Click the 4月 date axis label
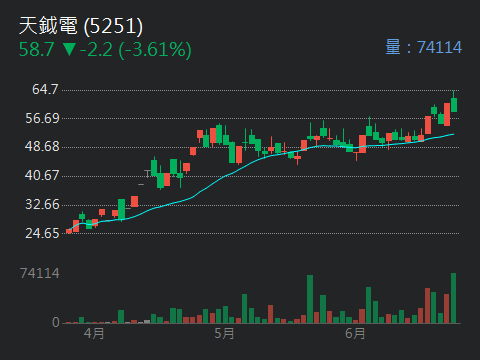Image resolution: width=480 pixels, height=360 pixels. [x=94, y=333]
